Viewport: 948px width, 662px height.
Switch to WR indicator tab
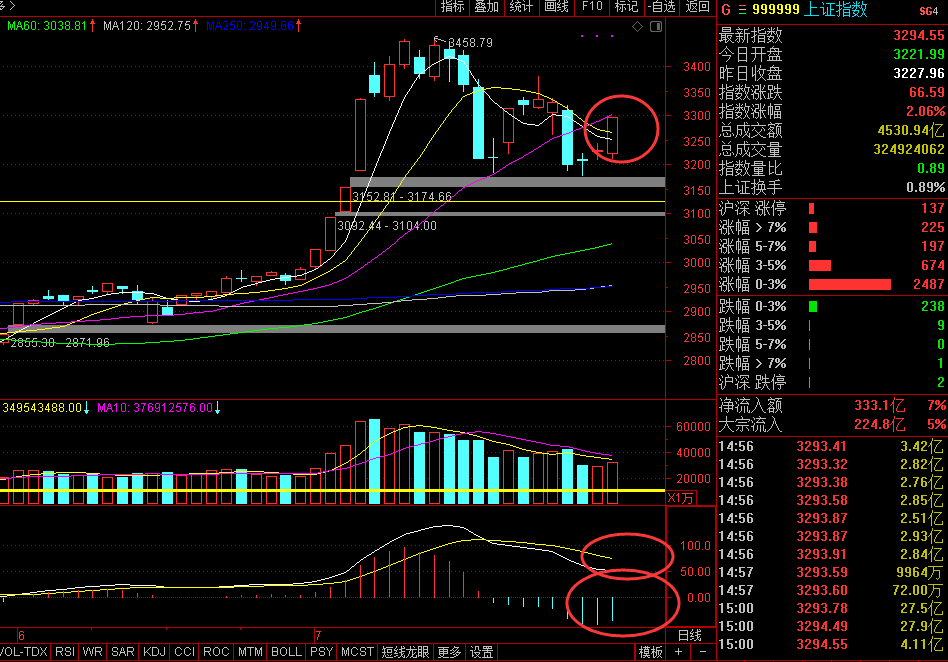click(x=93, y=652)
